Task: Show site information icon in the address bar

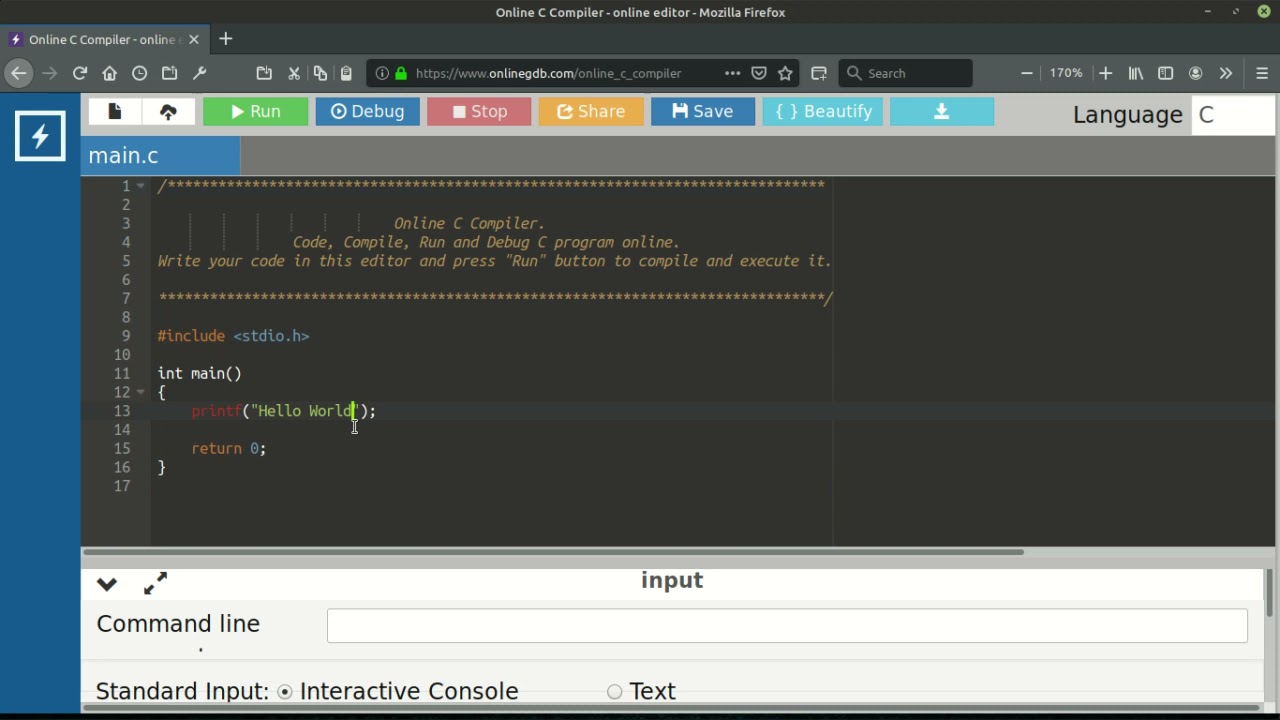Action: 382,73
